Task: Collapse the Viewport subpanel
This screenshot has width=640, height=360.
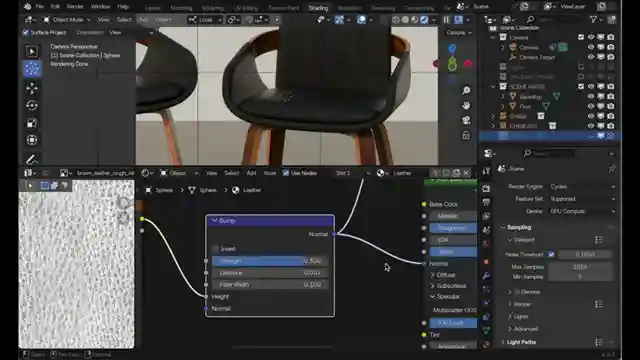Action: coord(510,240)
